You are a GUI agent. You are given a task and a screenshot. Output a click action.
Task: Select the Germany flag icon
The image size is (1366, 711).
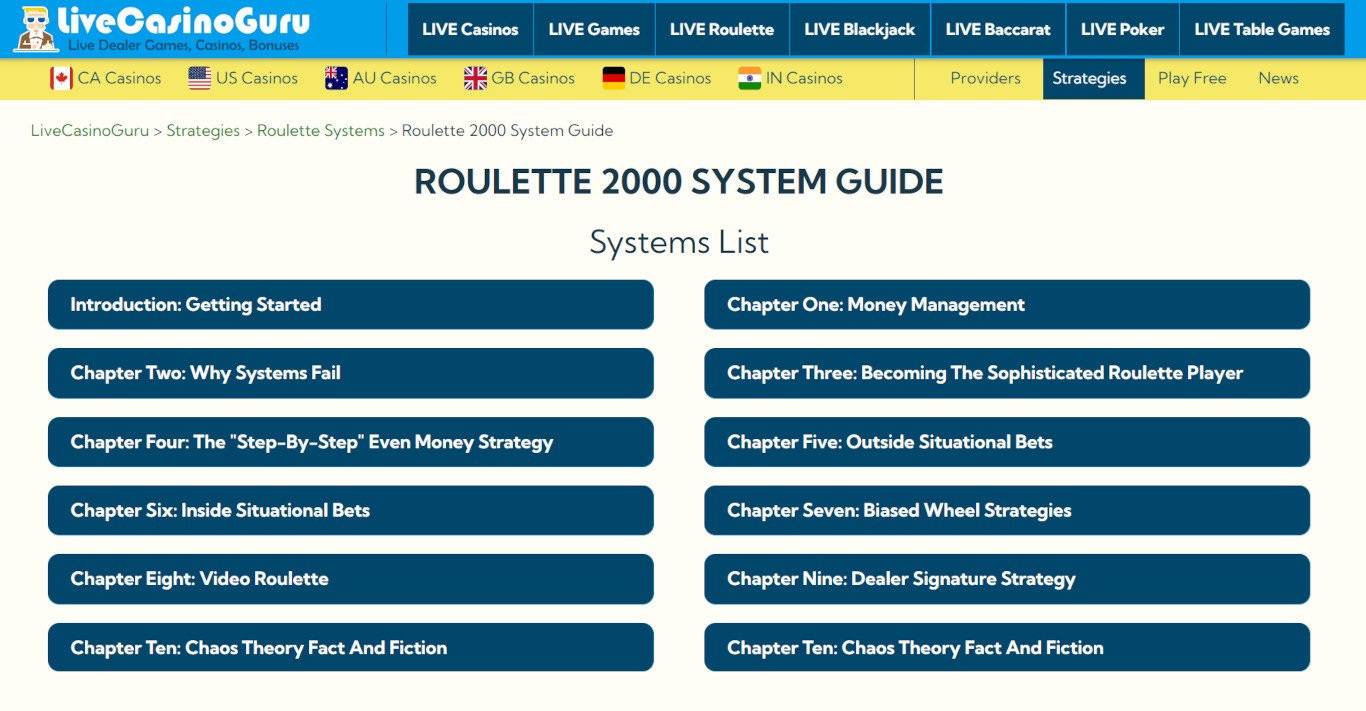click(x=614, y=78)
